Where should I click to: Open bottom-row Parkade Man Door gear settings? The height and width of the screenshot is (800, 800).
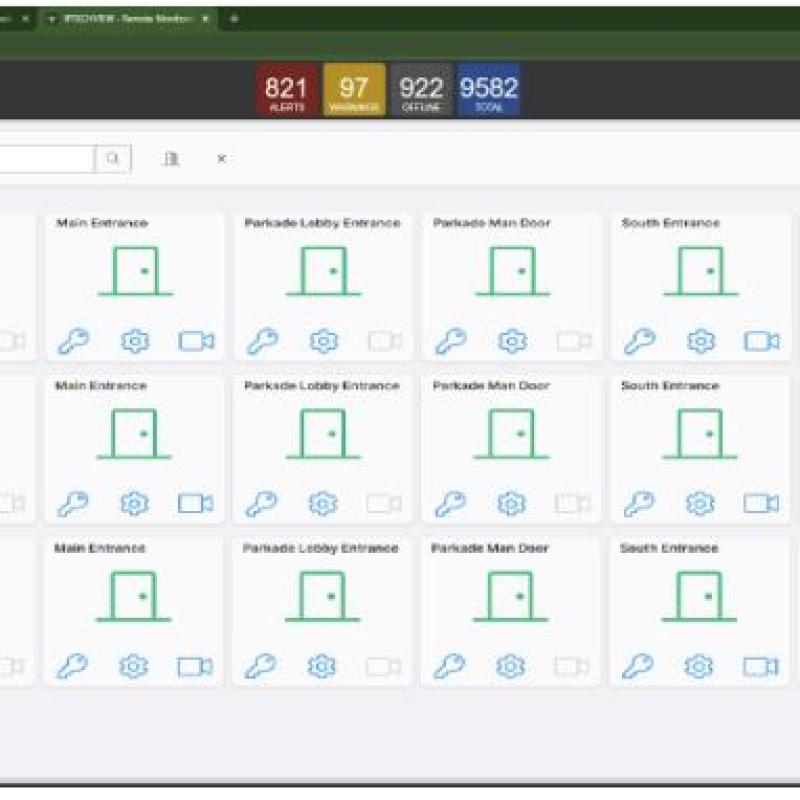pyautogui.click(x=510, y=666)
